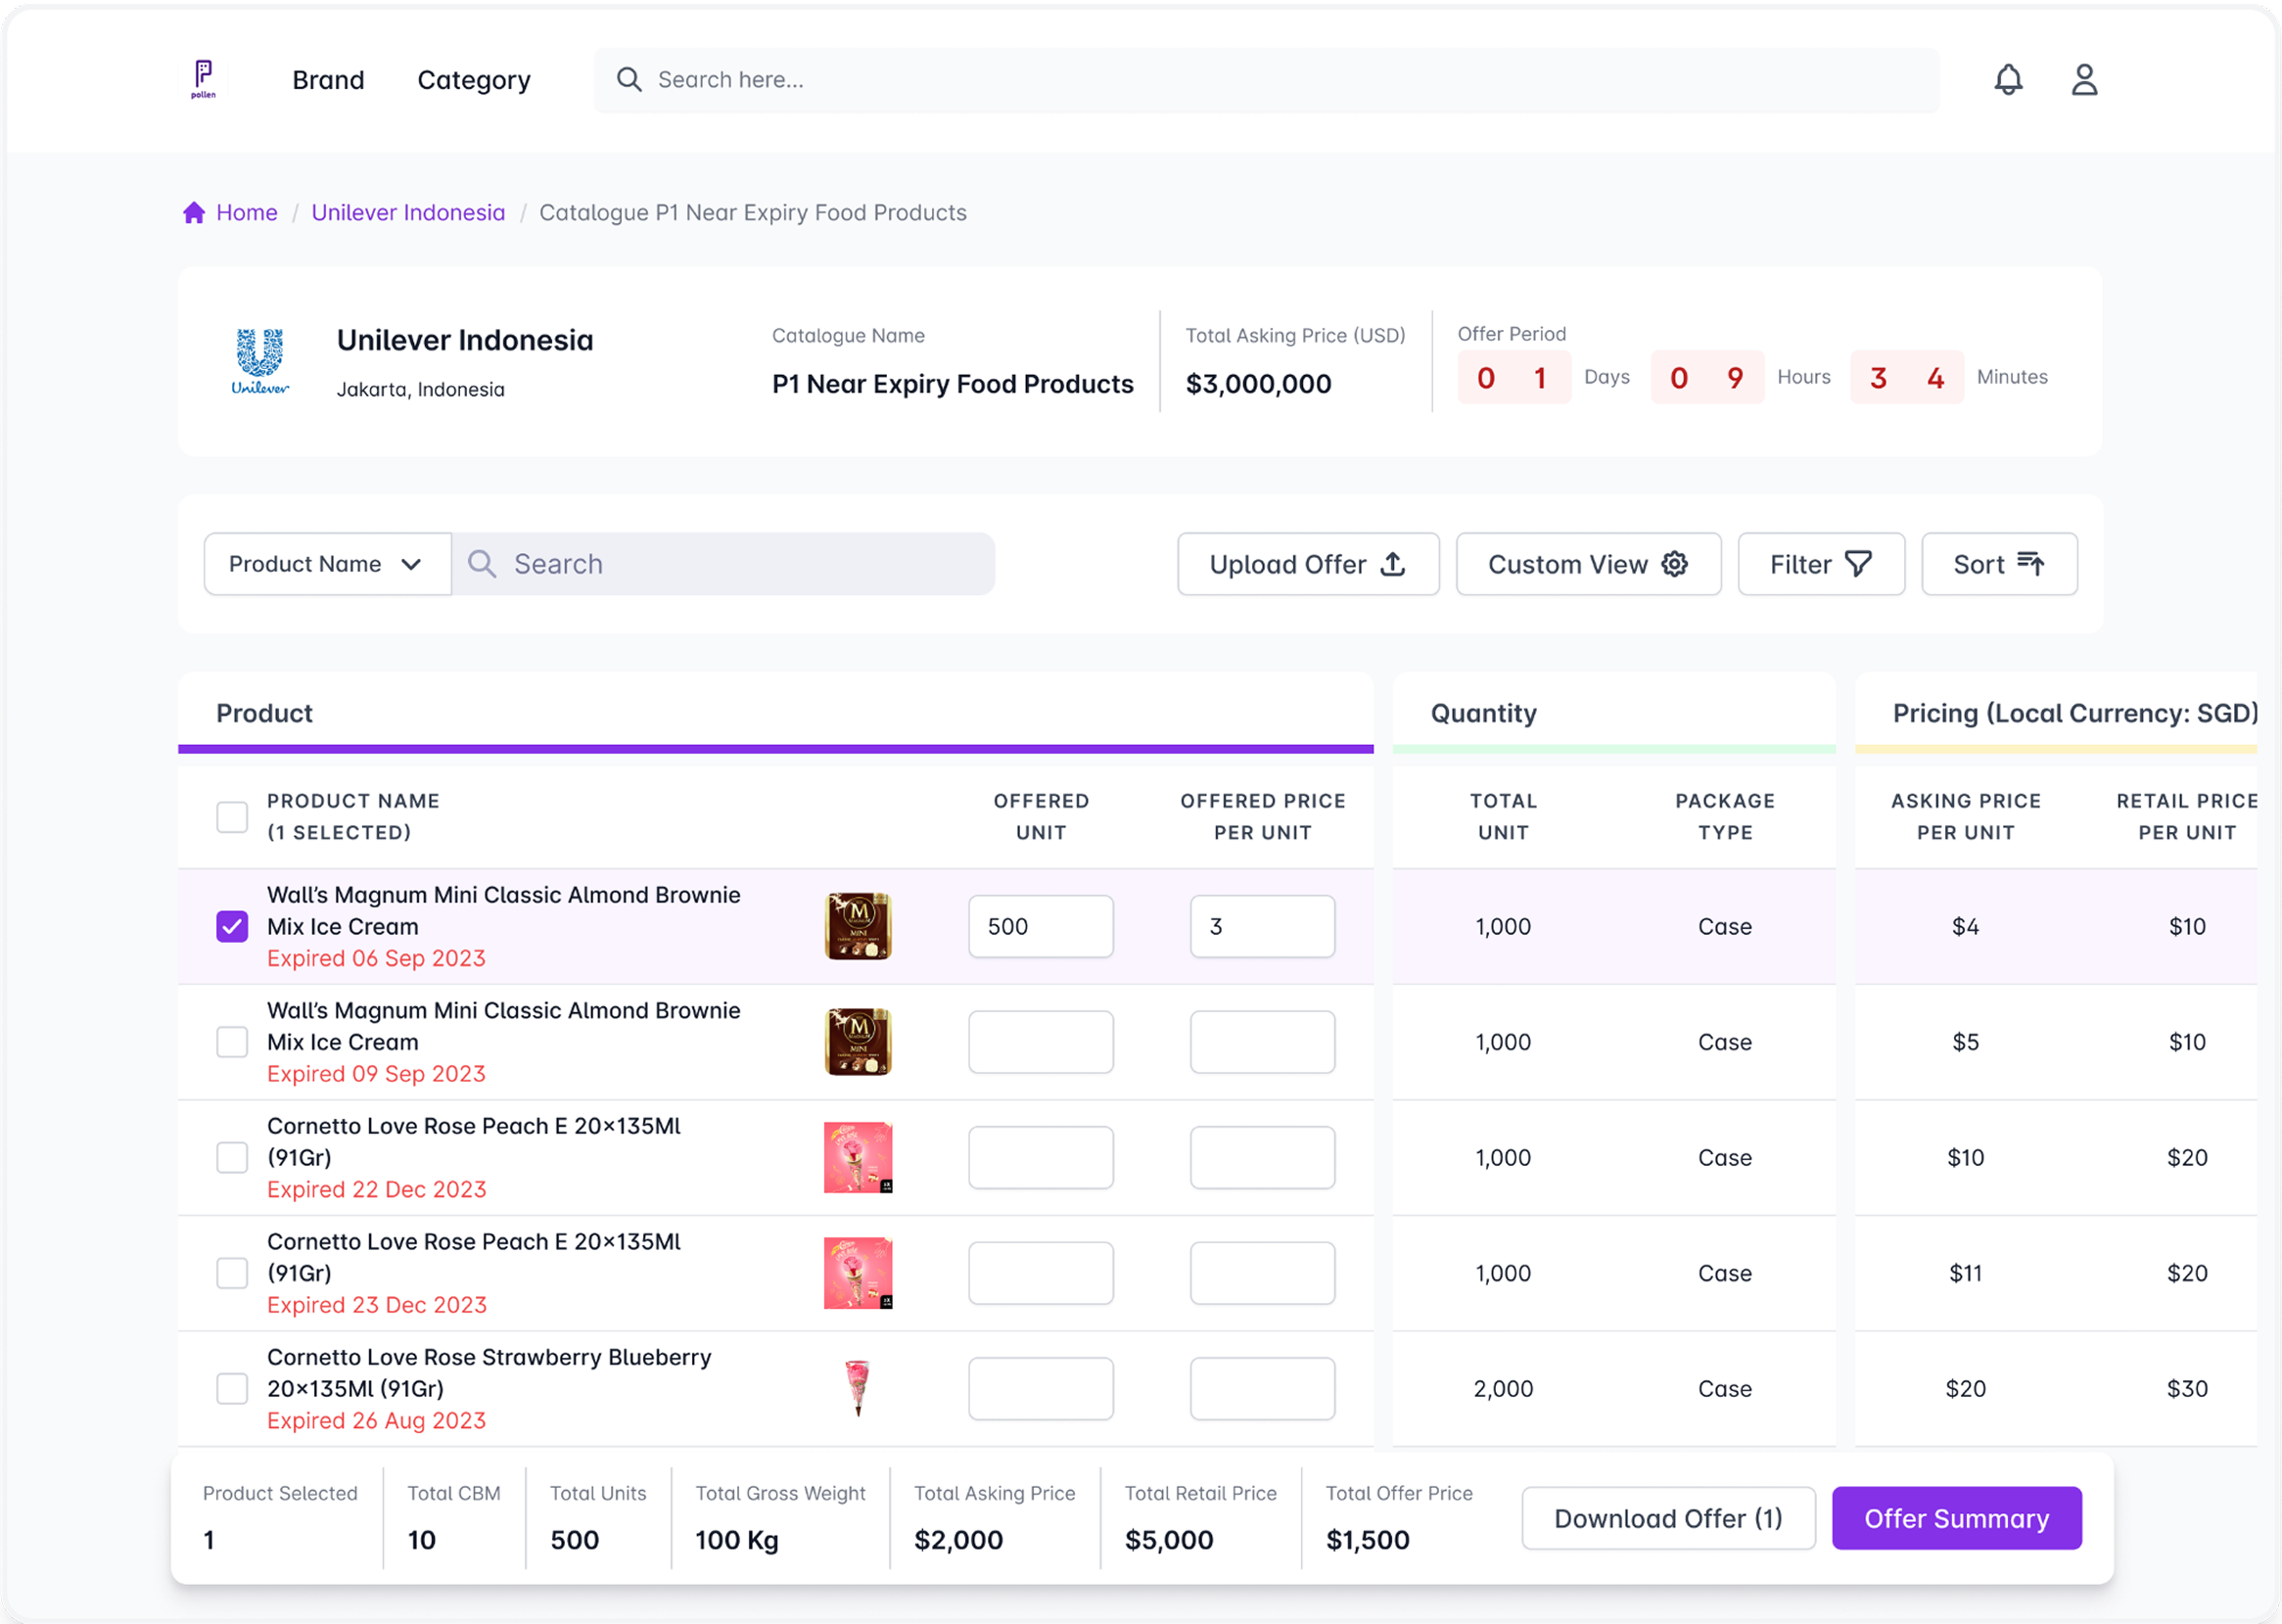Screen dimensions: 2282x1624
Task: Click Cornetto Strawberry Blueberry cone thumbnail
Action: (x=858, y=1388)
